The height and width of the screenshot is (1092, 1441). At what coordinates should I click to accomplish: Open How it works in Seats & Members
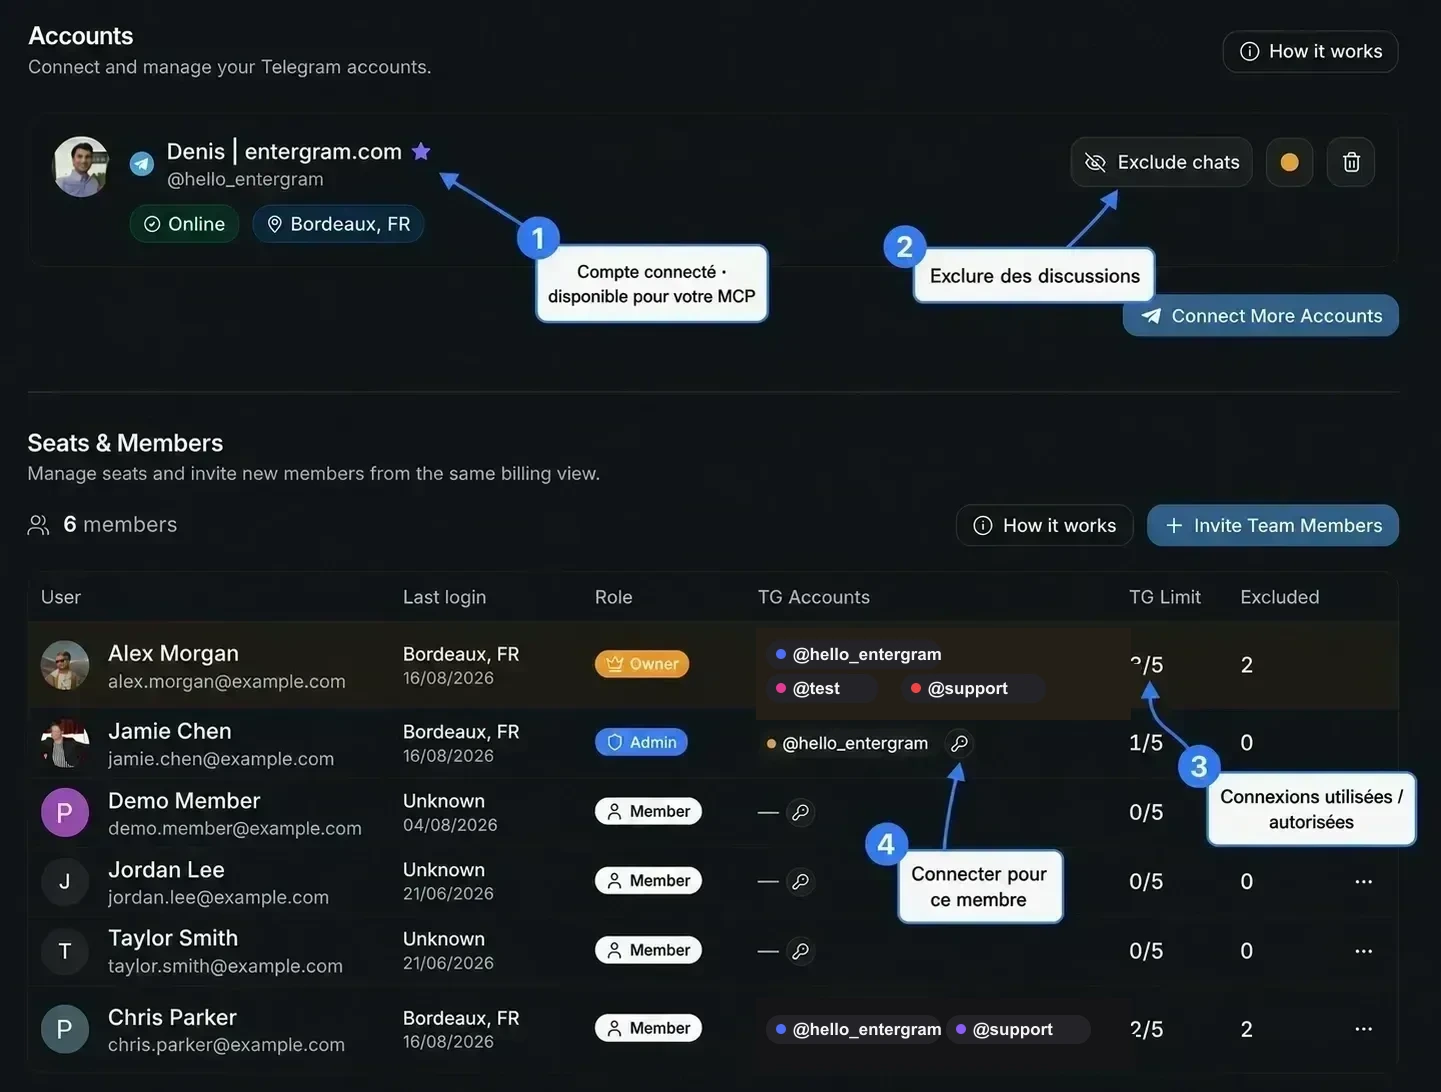coord(1044,525)
